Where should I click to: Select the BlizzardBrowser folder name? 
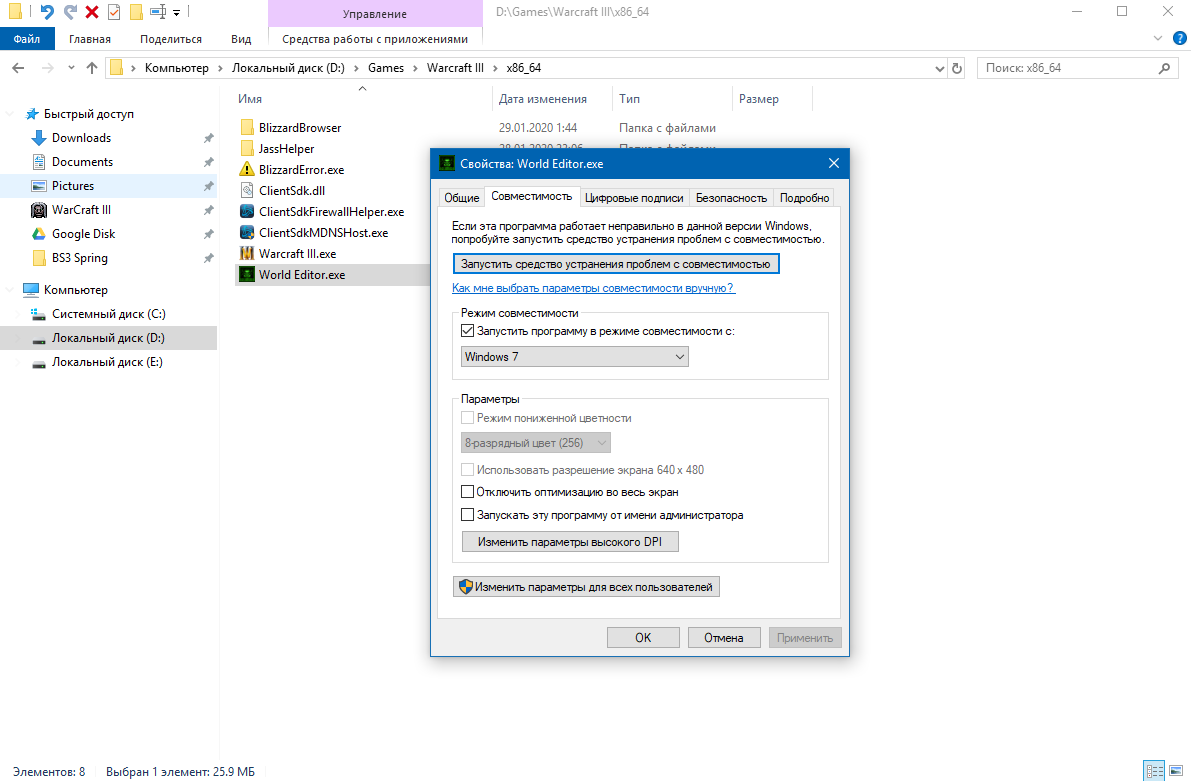click(x=300, y=128)
